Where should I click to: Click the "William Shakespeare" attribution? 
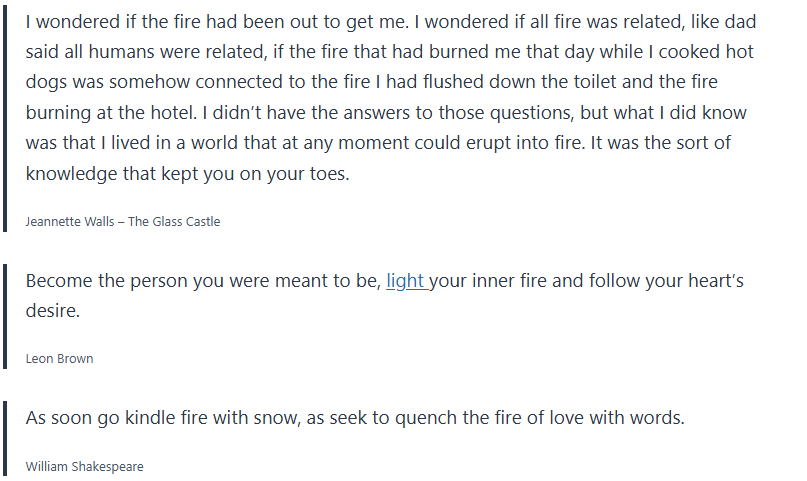tap(84, 467)
